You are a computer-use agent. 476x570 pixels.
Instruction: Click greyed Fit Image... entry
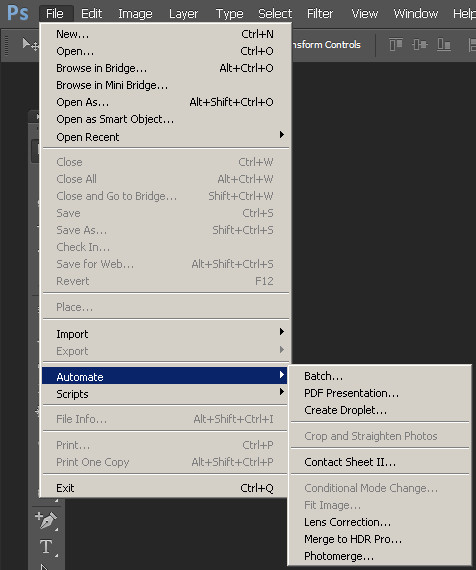pos(380,505)
